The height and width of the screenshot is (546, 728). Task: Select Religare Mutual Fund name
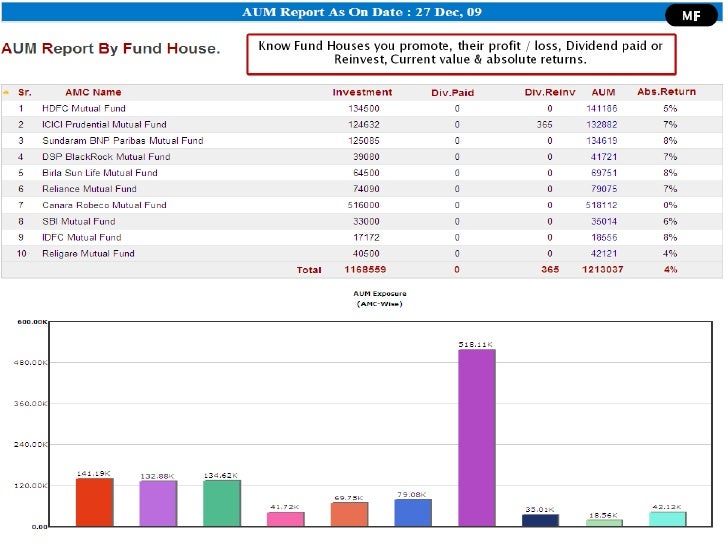click(x=88, y=254)
